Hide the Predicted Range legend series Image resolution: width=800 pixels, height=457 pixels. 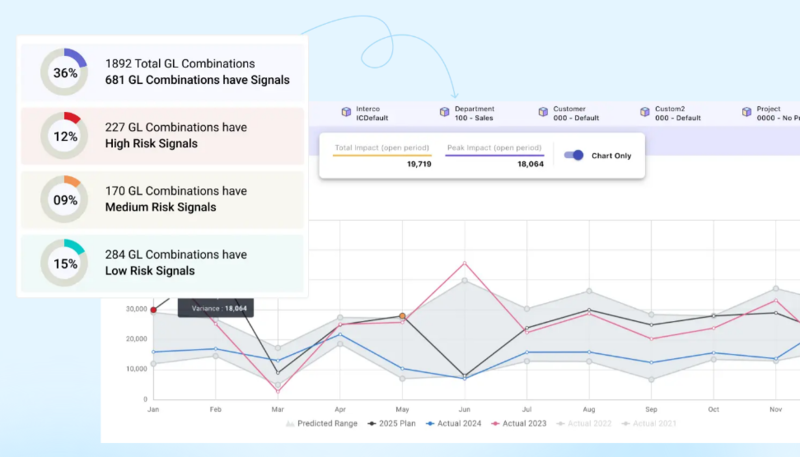tap(318, 424)
